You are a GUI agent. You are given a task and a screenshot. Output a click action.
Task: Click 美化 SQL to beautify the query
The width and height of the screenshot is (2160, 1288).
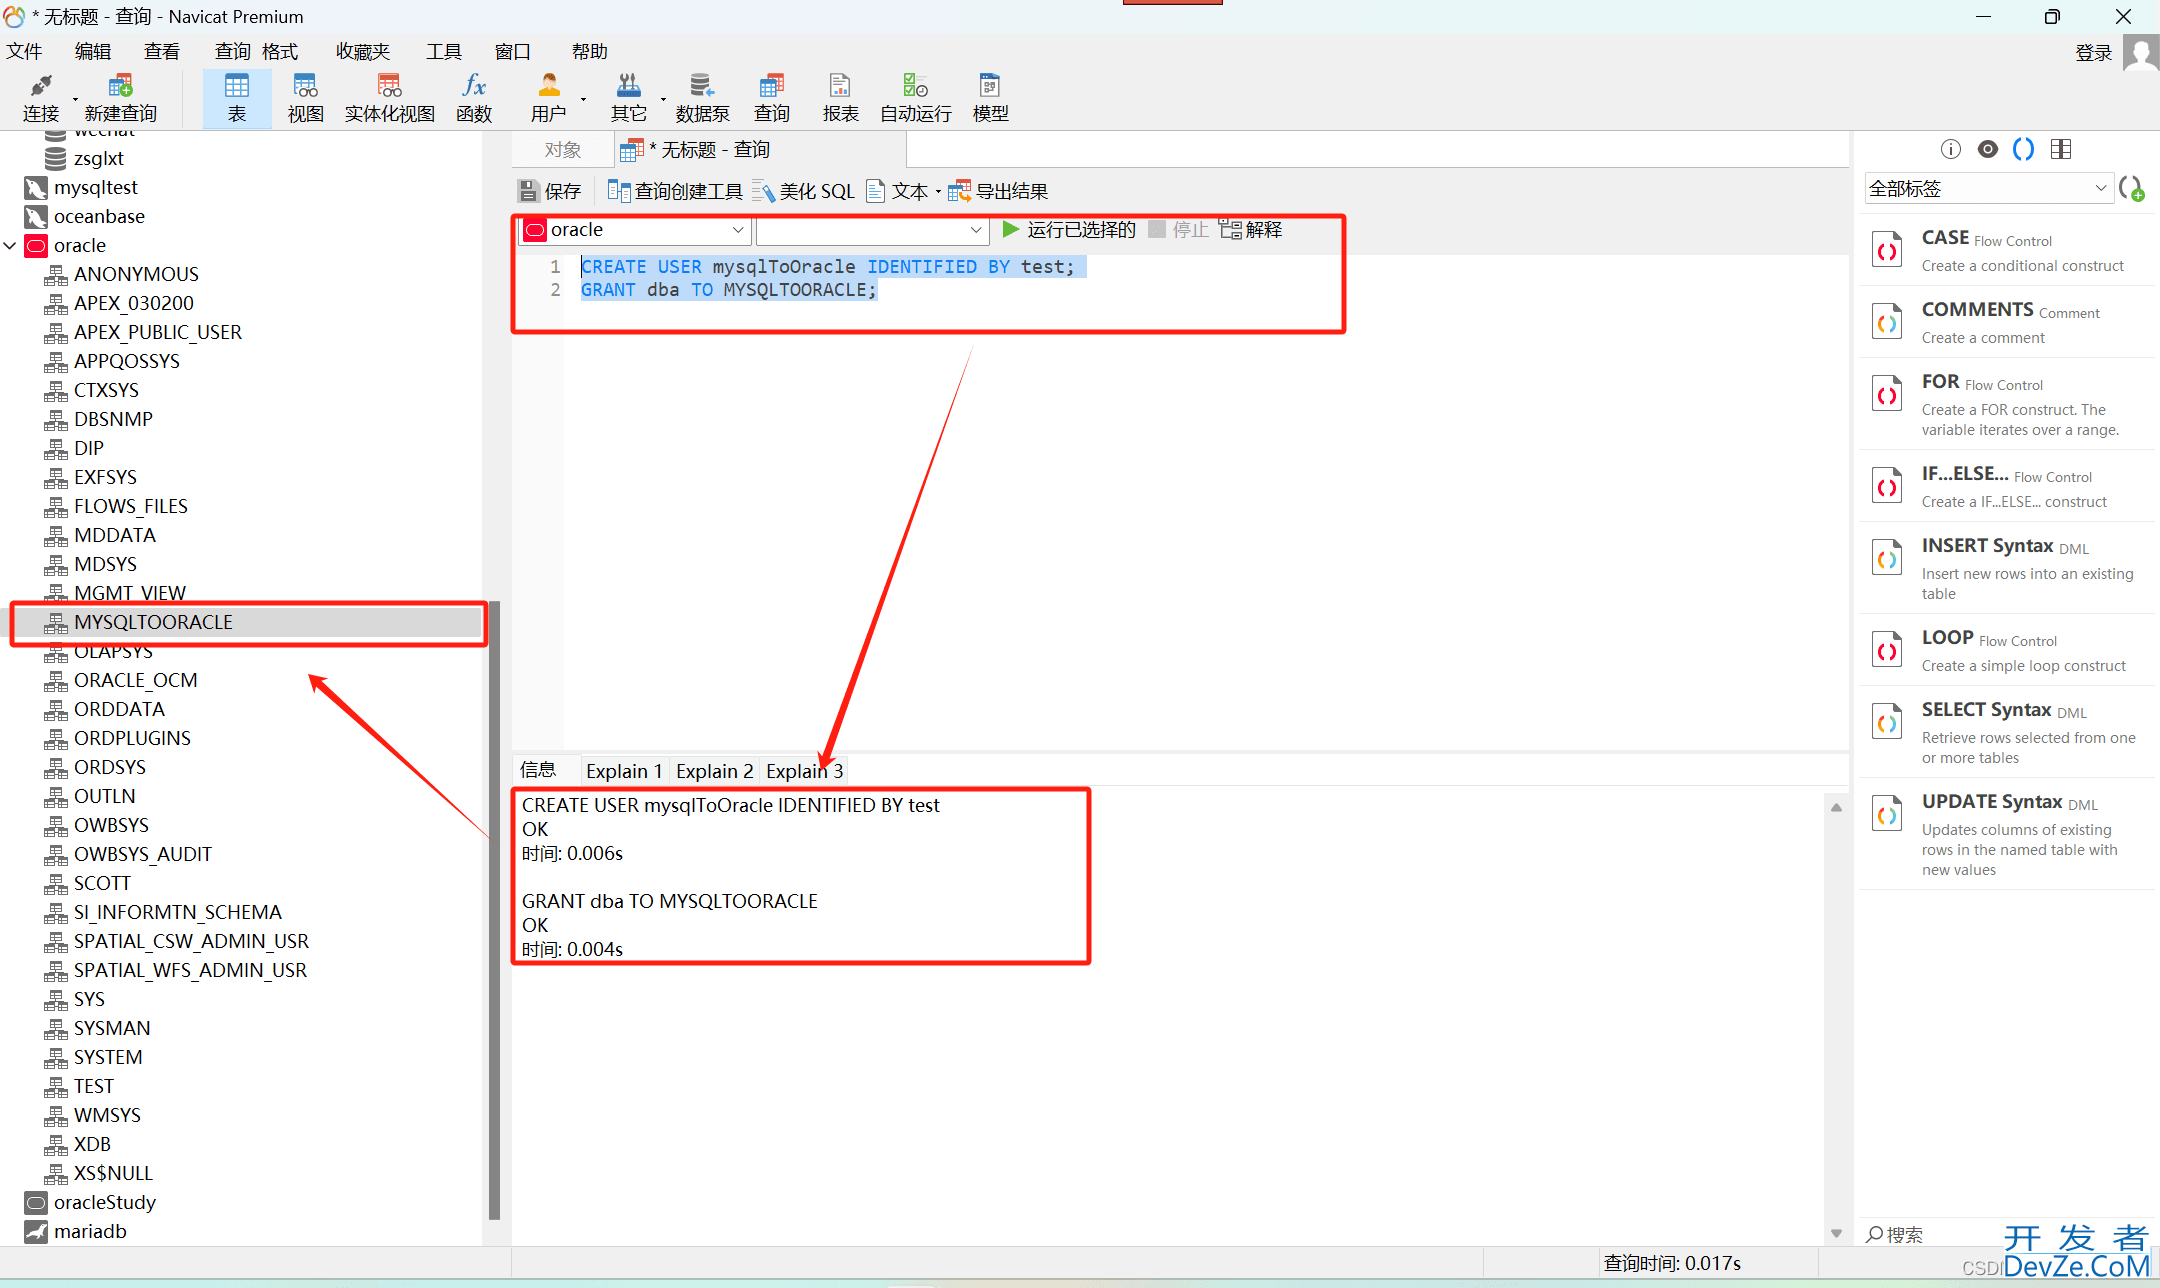(x=804, y=191)
